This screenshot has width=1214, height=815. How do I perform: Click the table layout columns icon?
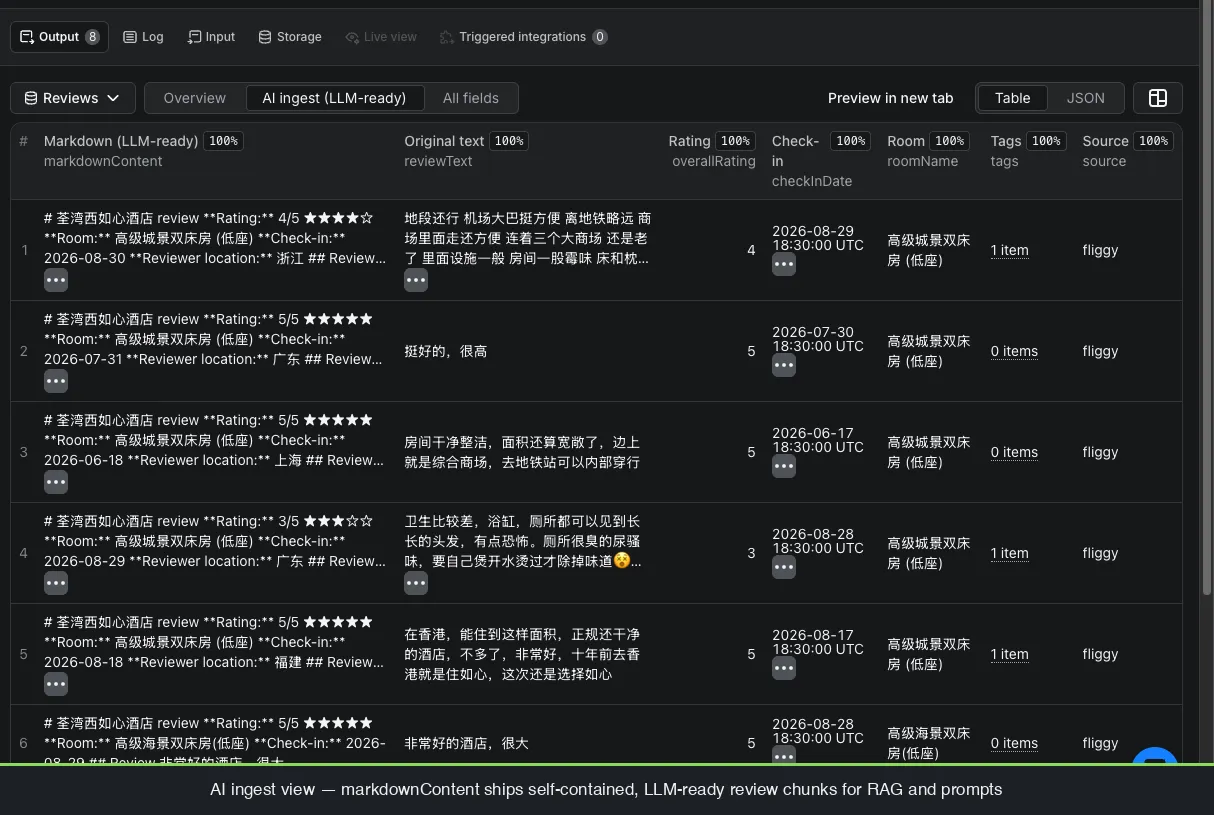1158,98
